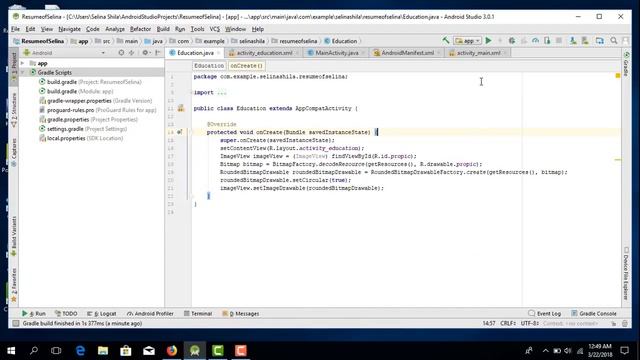Screen dimensions: 640x360
Task: Open the Terminal tool window button
Action: click(x=198, y=313)
